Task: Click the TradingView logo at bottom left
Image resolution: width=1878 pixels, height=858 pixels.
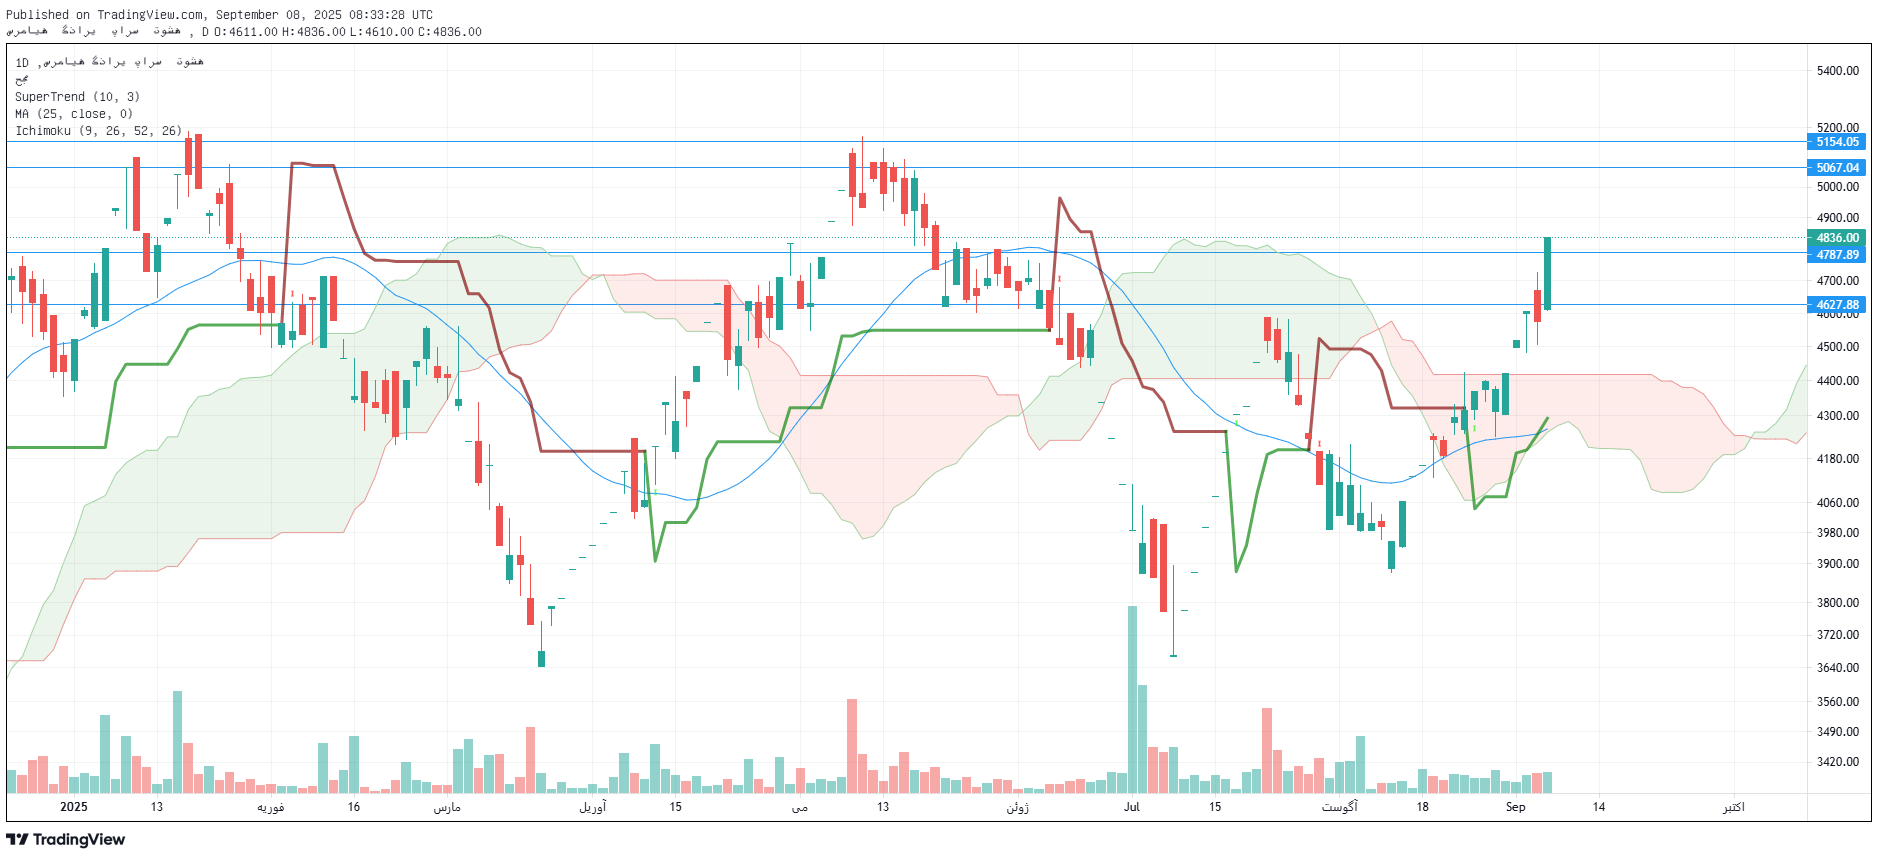Action: tap(66, 839)
